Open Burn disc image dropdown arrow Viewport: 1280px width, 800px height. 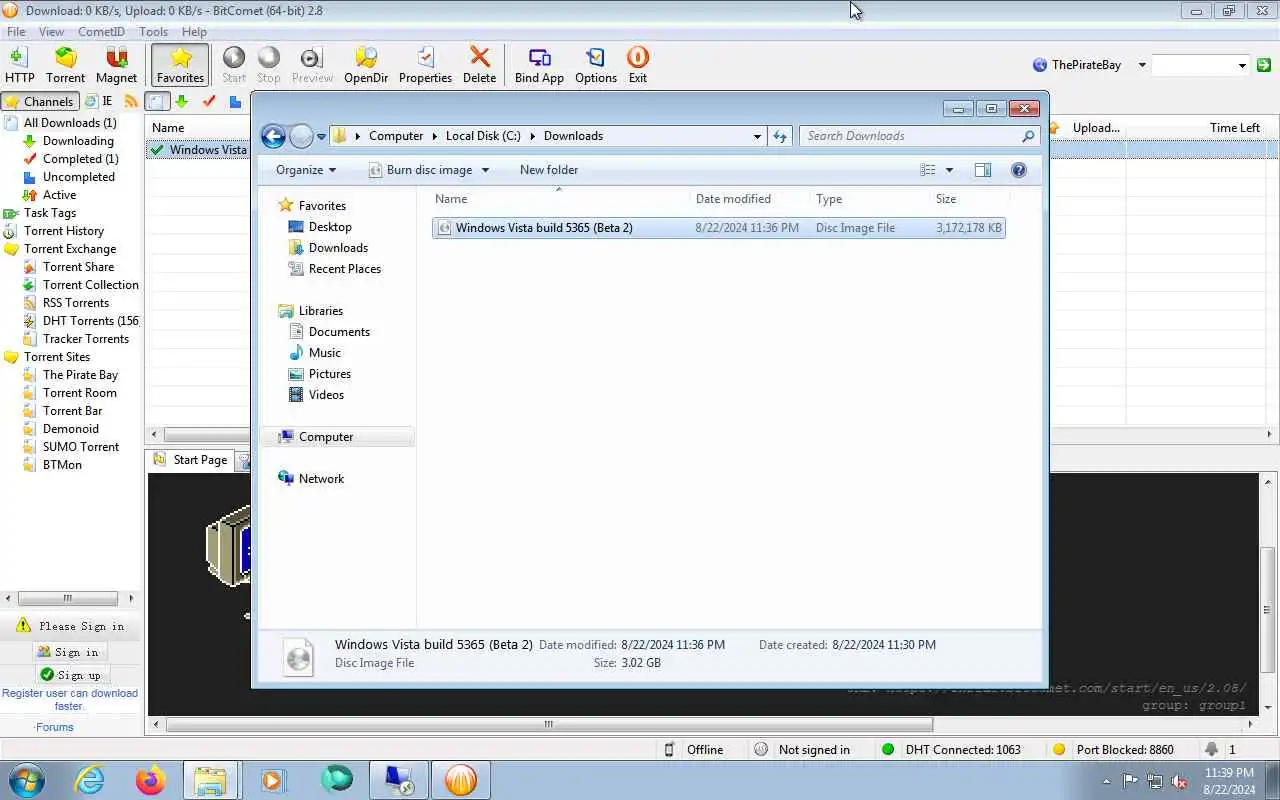click(x=485, y=170)
